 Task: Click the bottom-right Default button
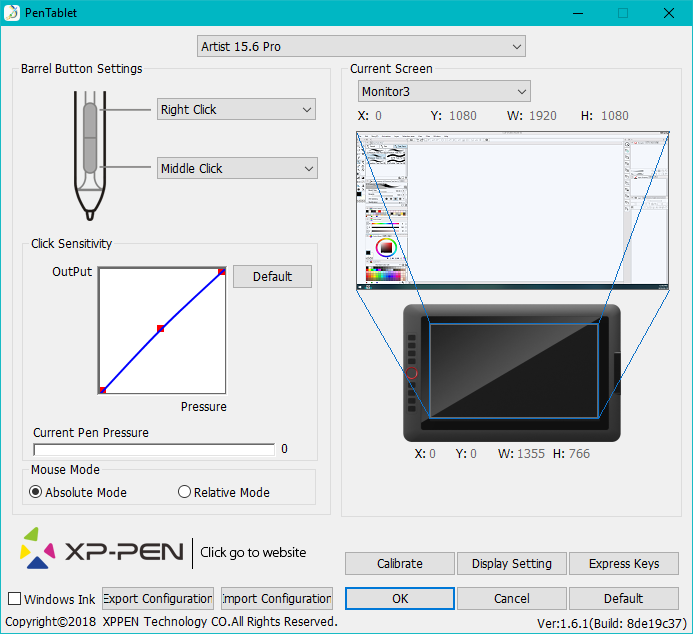pyautogui.click(x=624, y=599)
